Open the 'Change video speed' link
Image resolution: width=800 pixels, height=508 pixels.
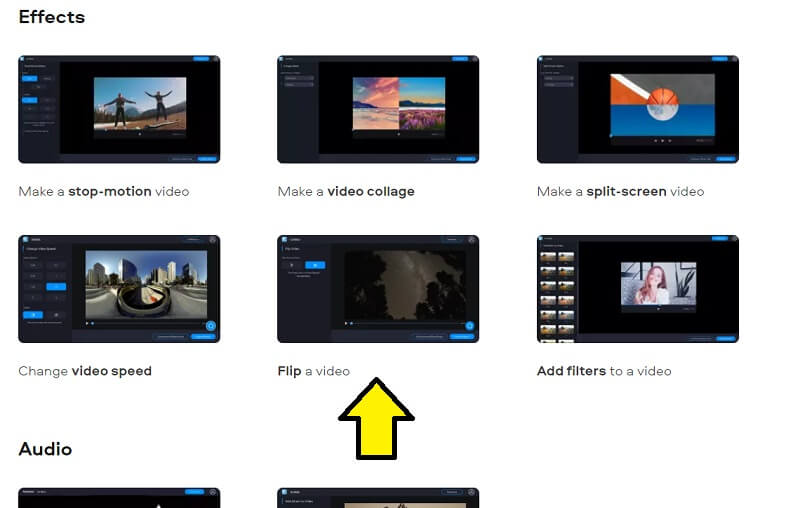pos(85,371)
